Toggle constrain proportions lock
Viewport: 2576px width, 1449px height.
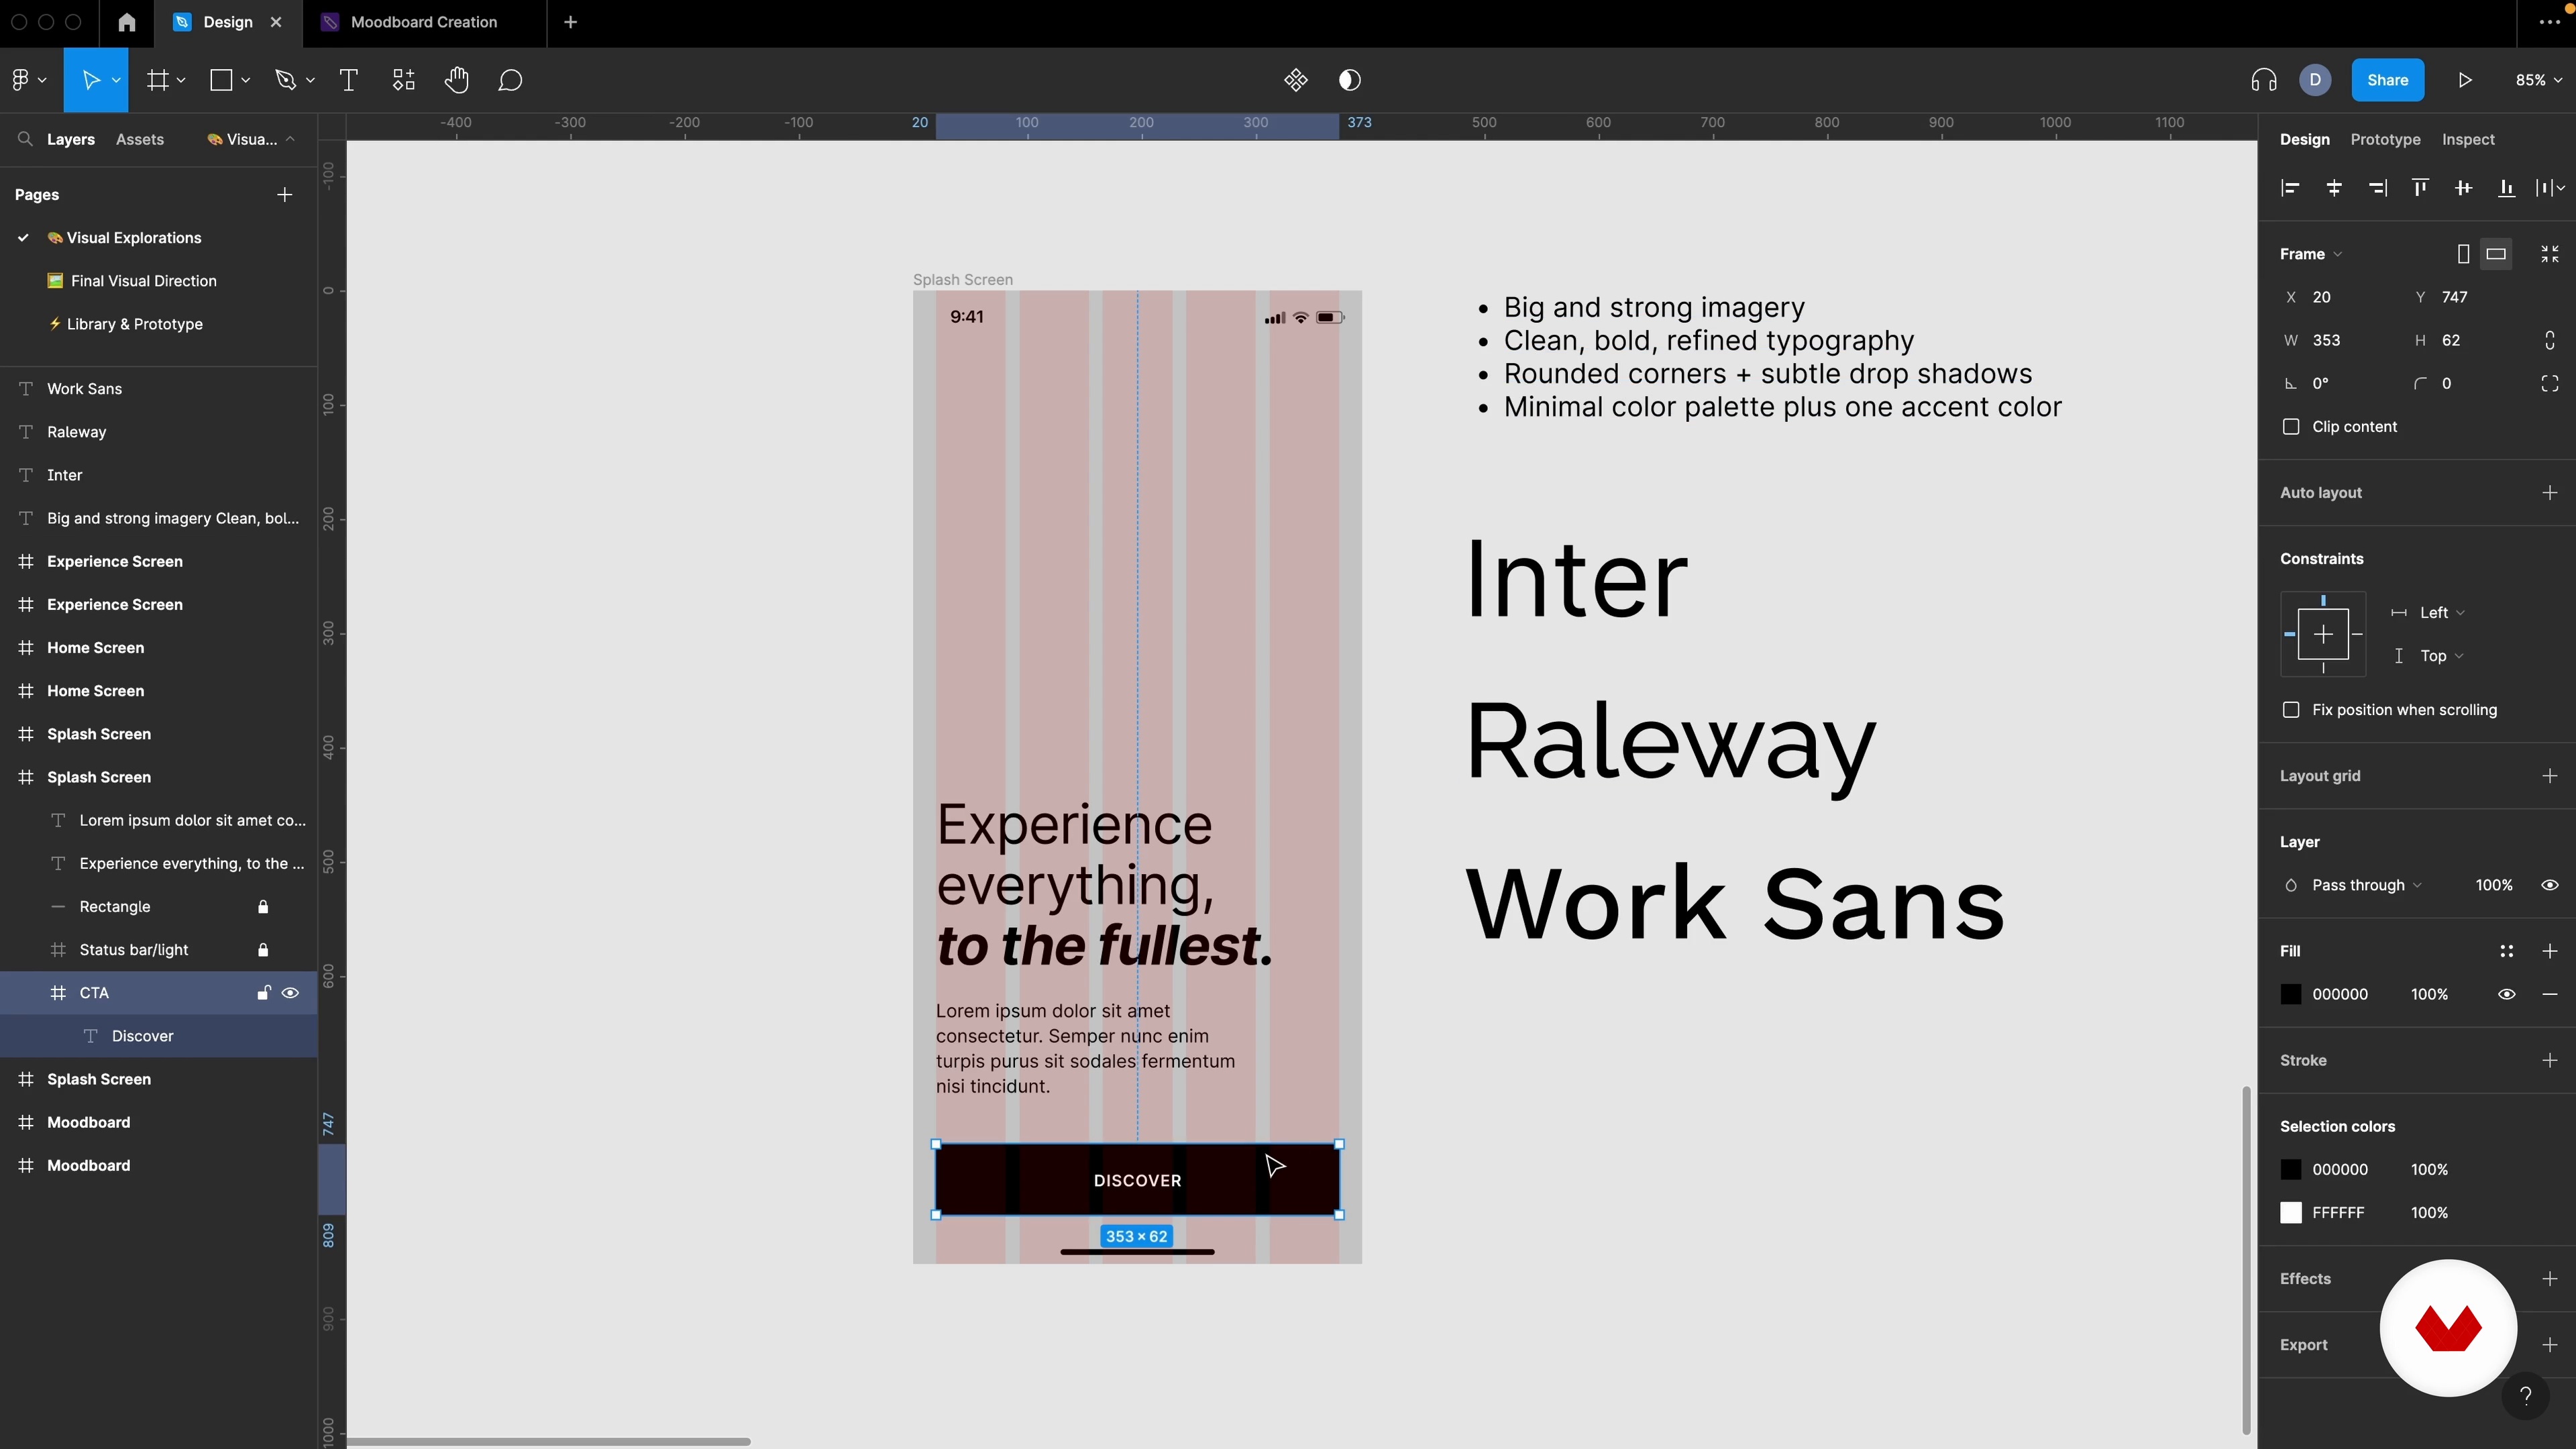[x=2550, y=340]
